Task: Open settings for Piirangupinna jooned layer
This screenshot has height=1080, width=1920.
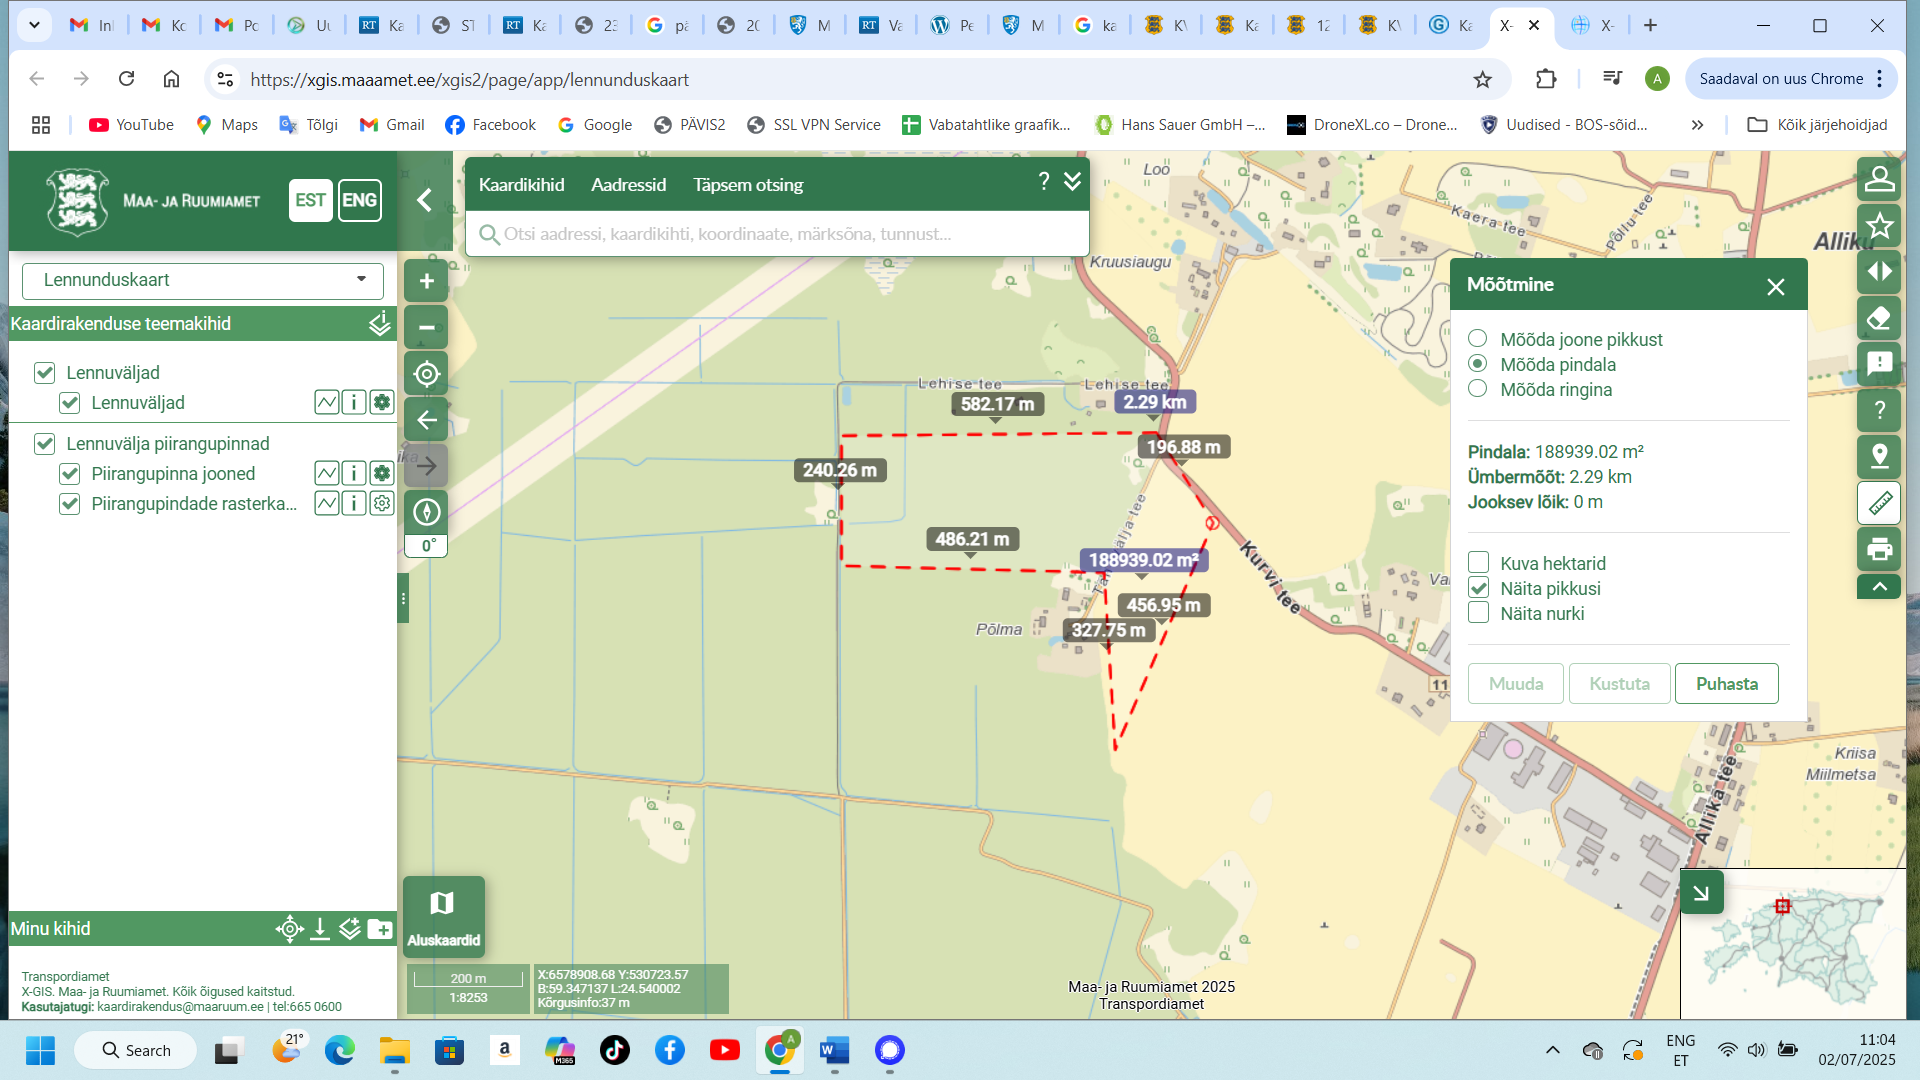Action: pyautogui.click(x=382, y=473)
